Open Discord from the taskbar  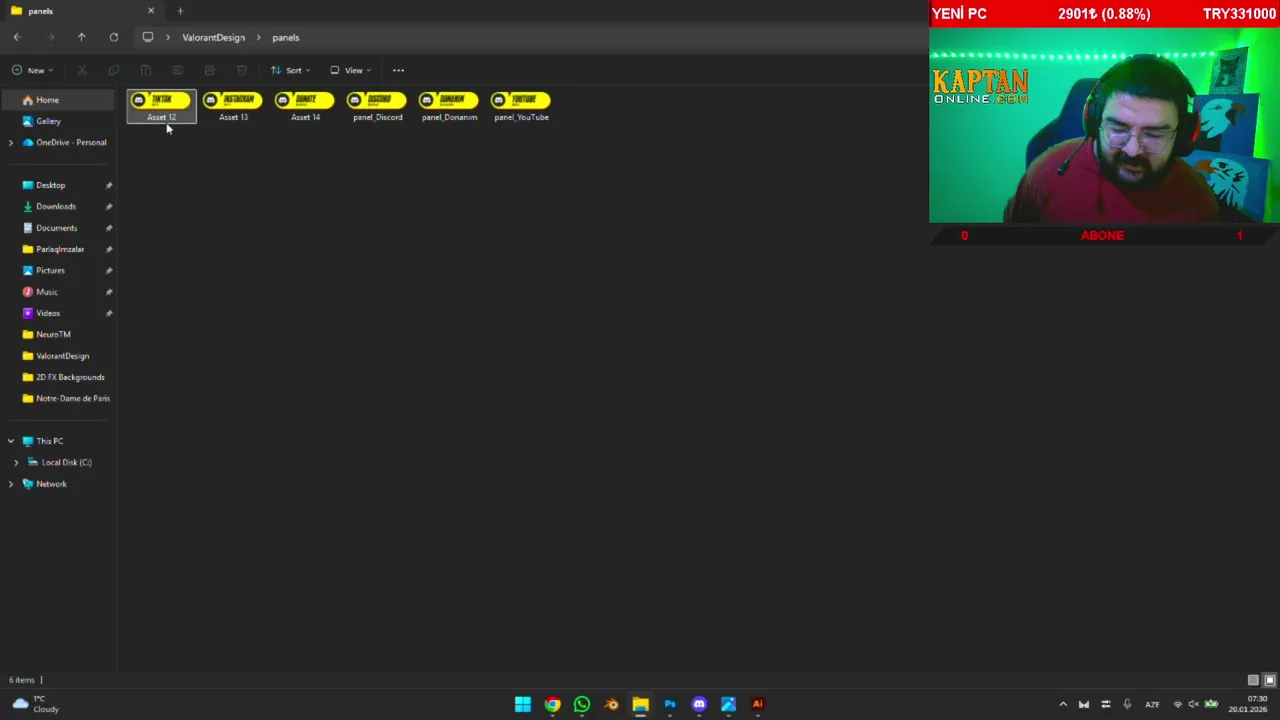(x=699, y=704)
